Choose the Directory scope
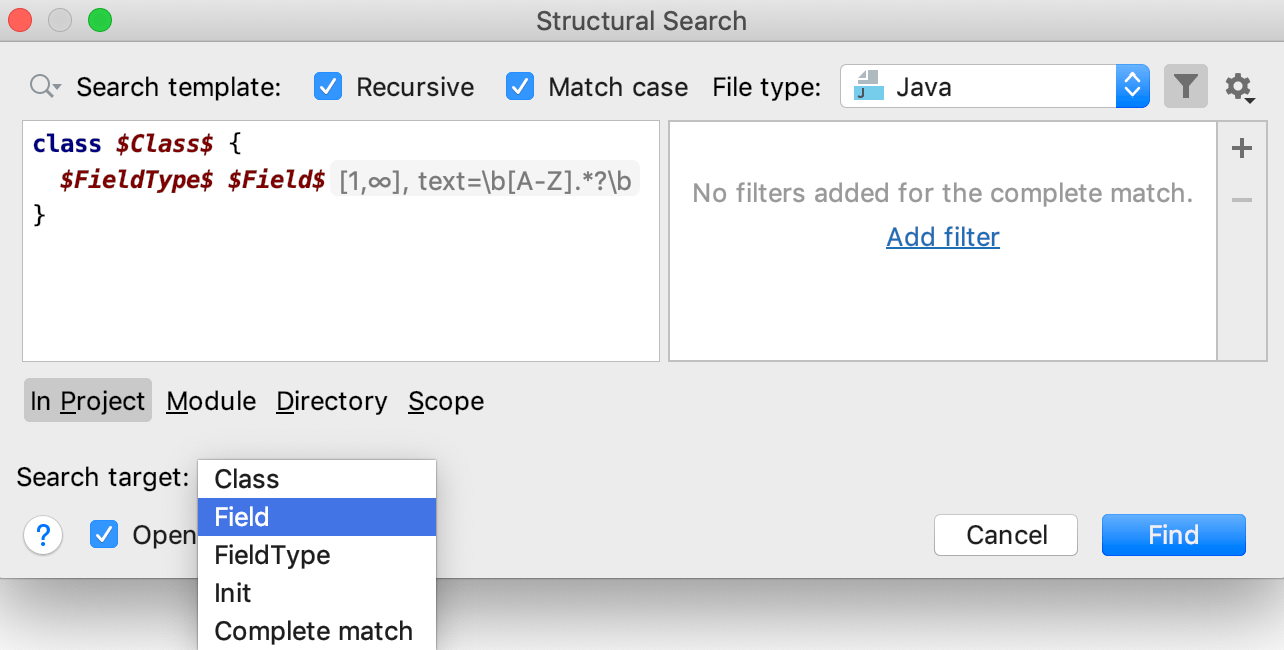The image size is (1284, 650). click(332, 401)
